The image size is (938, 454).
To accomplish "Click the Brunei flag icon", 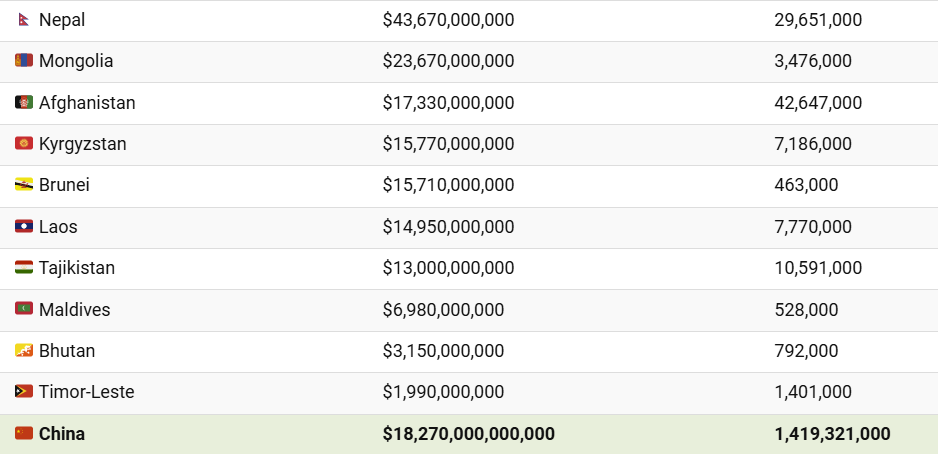I will click(x=24, y=185).
